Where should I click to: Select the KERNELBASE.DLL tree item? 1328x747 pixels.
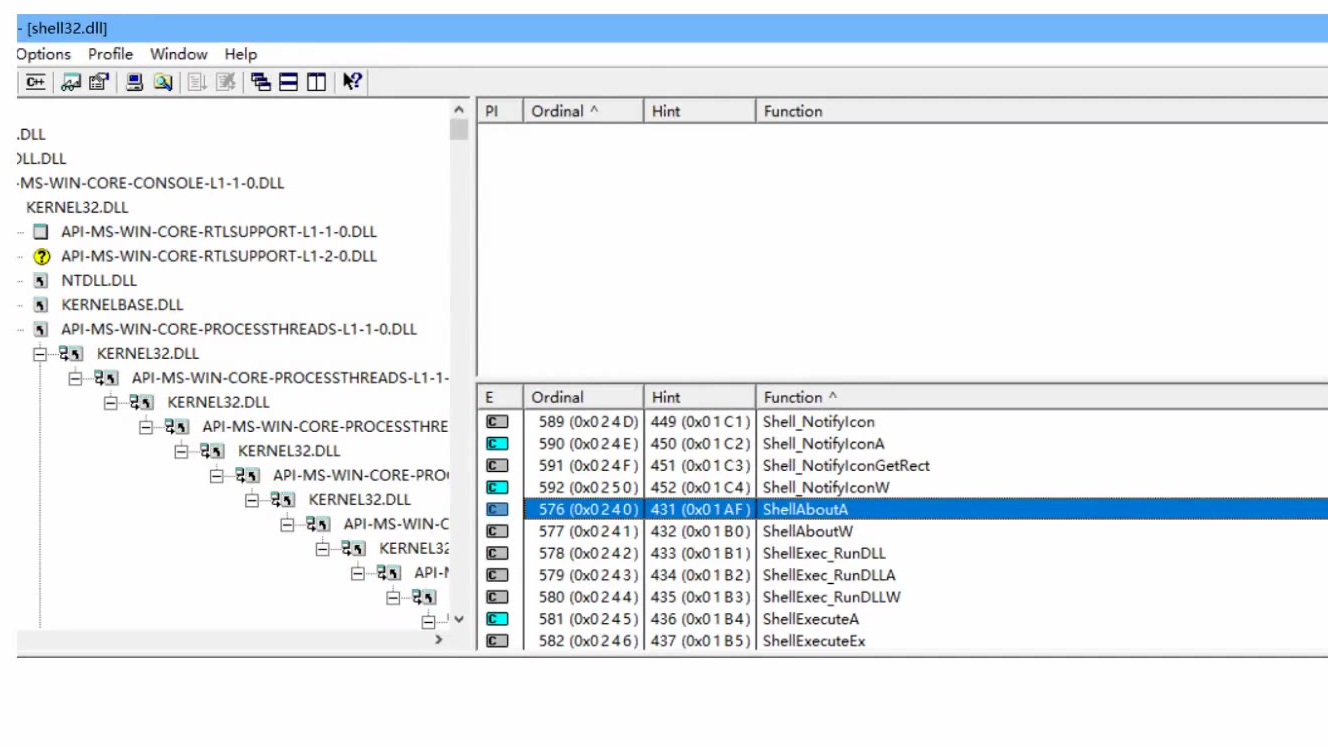[x=122, y=305]
